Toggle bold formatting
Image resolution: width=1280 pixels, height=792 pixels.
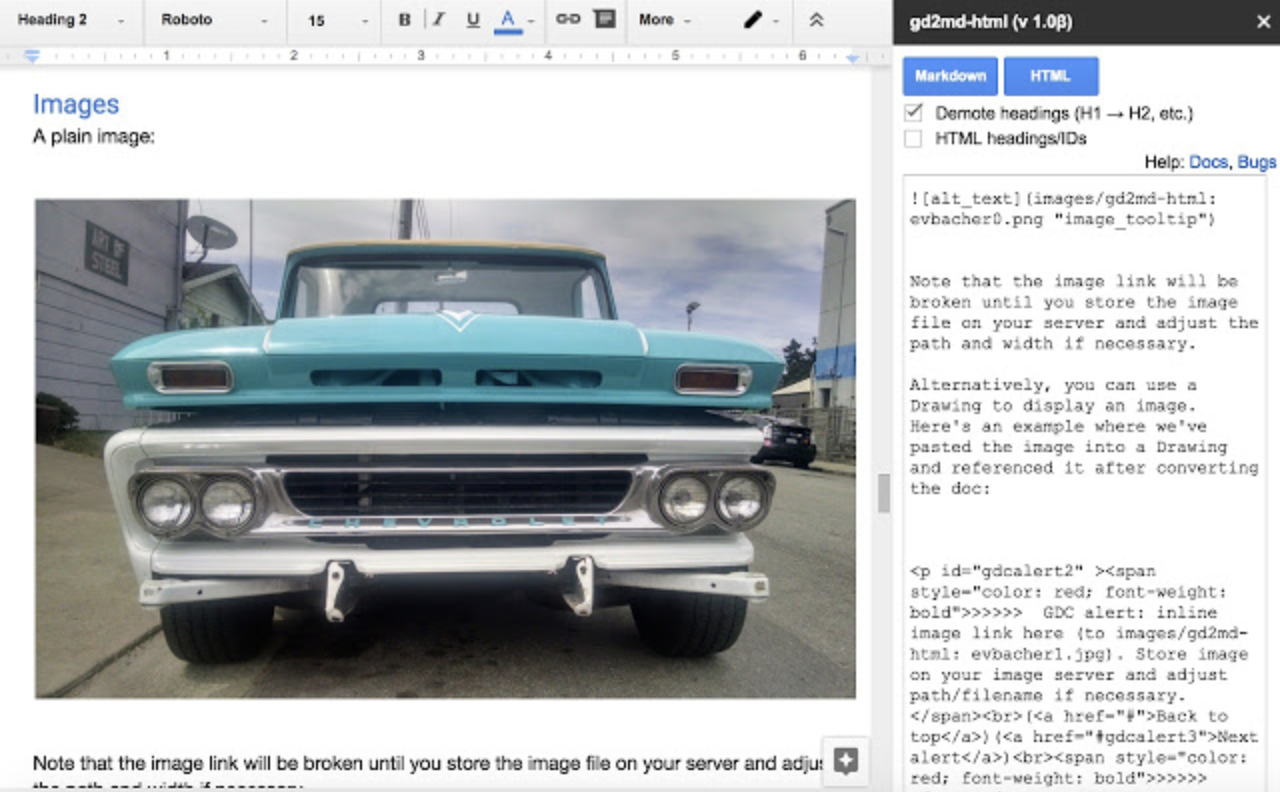(x=404, y=19)
